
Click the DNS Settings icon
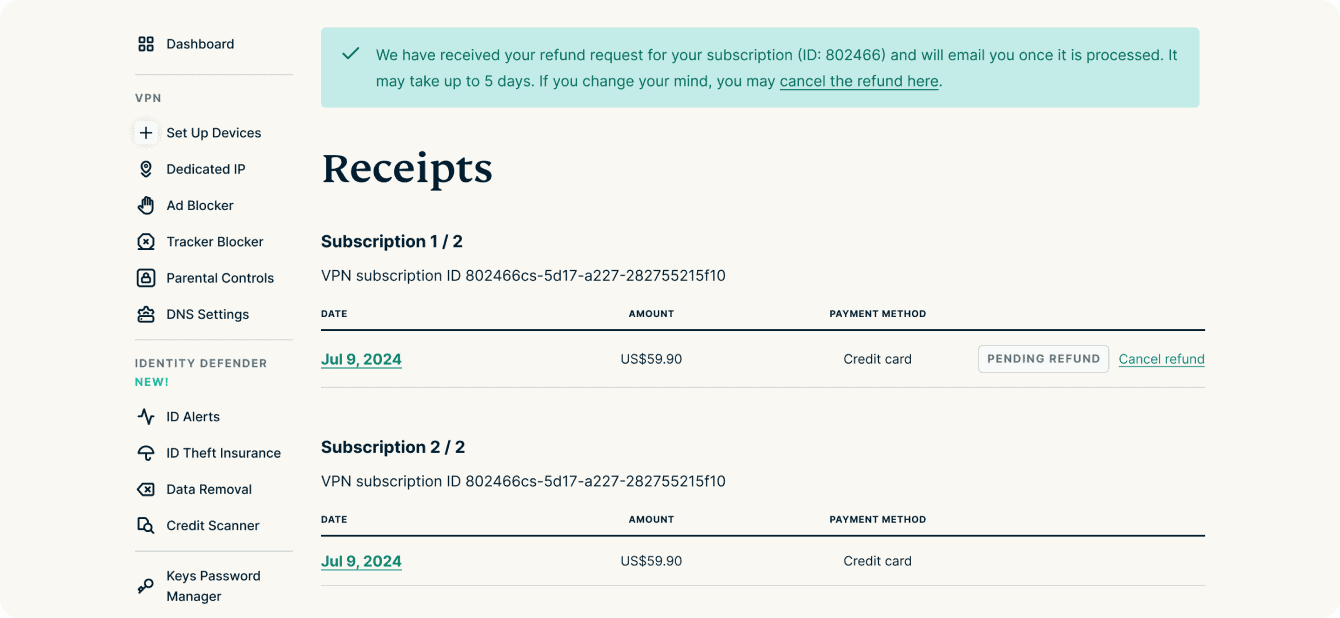pos(146,314)
